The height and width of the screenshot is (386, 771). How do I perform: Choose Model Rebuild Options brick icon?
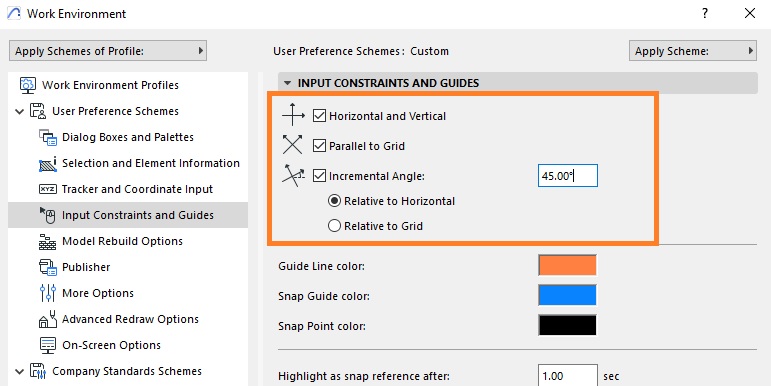click(48, 241)
